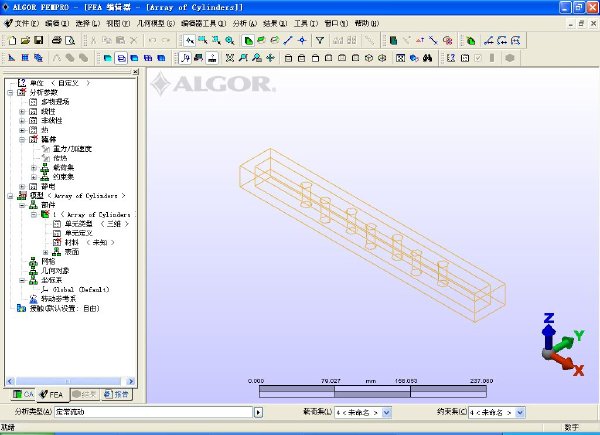Click the tree scrollbar right arrow
Image resolution: width=600 pixels, height=435 pixels.
[131, 381]
